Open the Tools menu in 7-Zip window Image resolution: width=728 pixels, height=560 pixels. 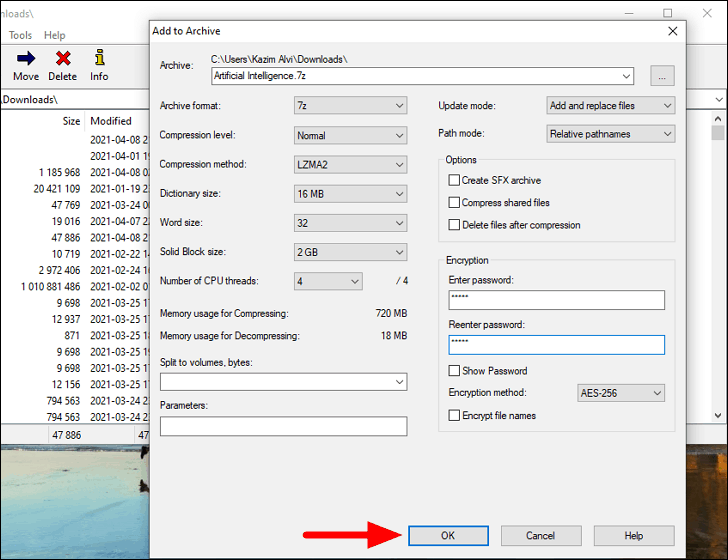click(20, 35)
